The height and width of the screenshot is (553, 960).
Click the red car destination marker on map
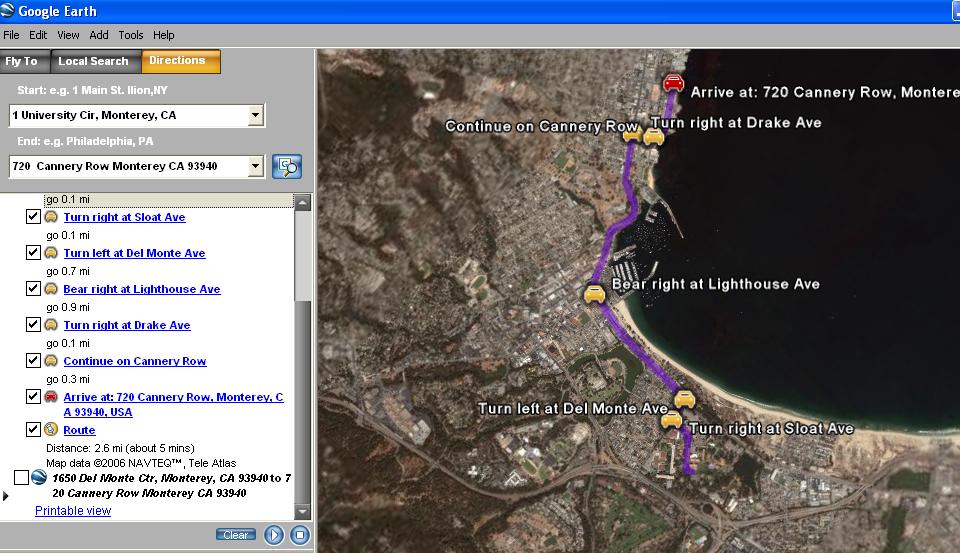(x=673, y=83)
